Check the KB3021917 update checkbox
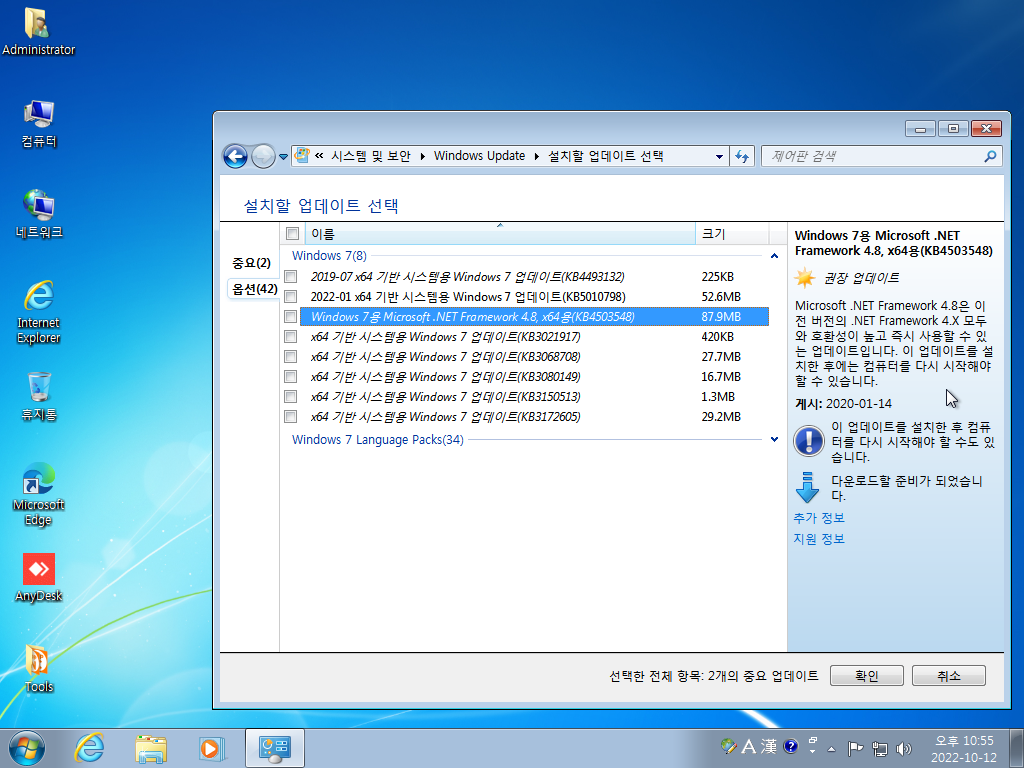This screenshot has height=768, width=1024. click(x=291, y=337)
